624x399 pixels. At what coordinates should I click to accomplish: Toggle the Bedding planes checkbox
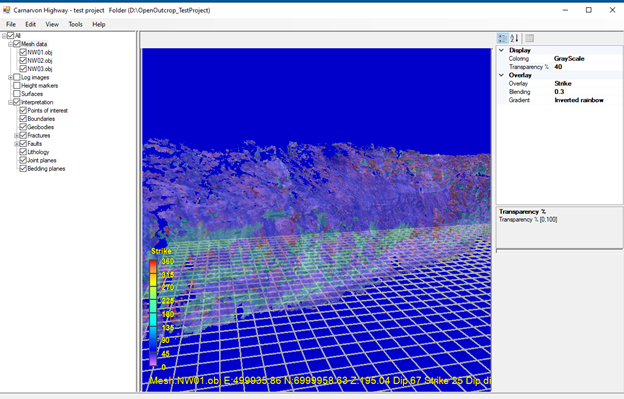pos(23,169)
